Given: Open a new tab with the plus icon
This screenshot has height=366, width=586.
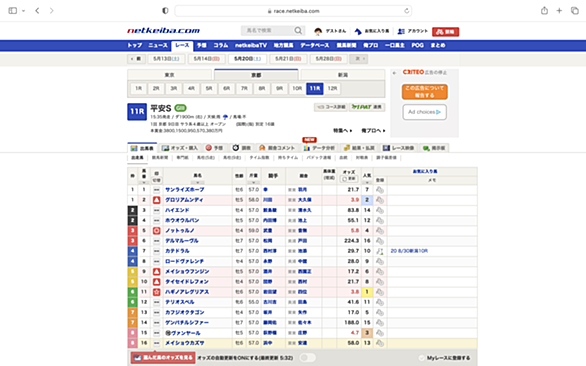Looking at the screenshot, I should point(559,10).
